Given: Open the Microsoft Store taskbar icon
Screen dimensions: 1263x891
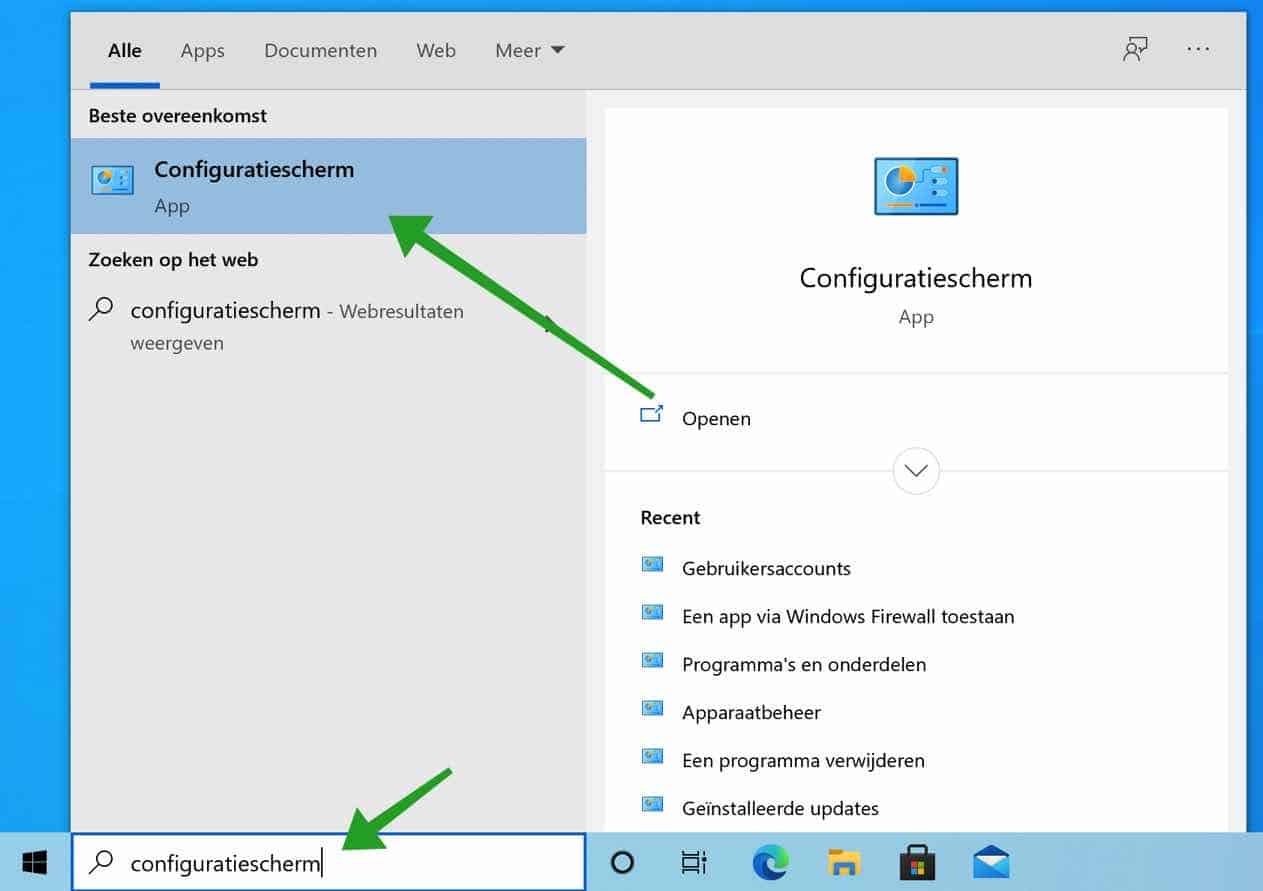Looking at the screenshot, I should (x=916, y=861).
